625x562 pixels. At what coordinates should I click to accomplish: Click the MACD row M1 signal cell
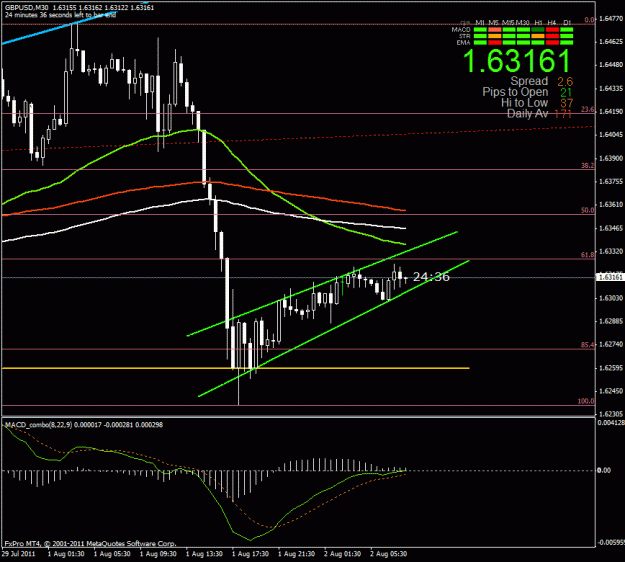pyautogui.click(x=480, y=29)
